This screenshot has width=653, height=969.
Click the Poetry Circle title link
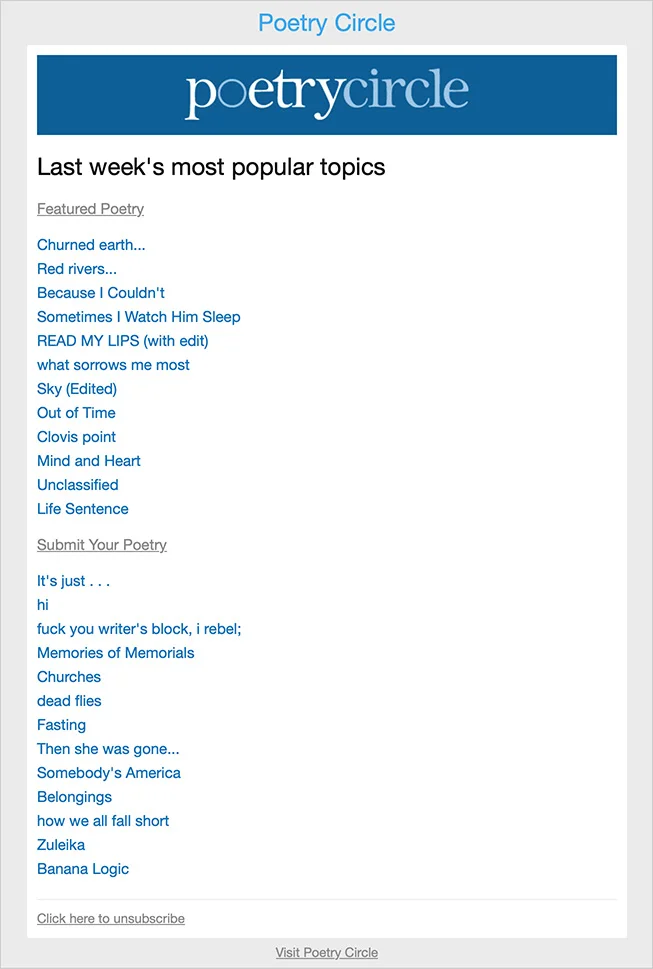(x=326, y=22)
